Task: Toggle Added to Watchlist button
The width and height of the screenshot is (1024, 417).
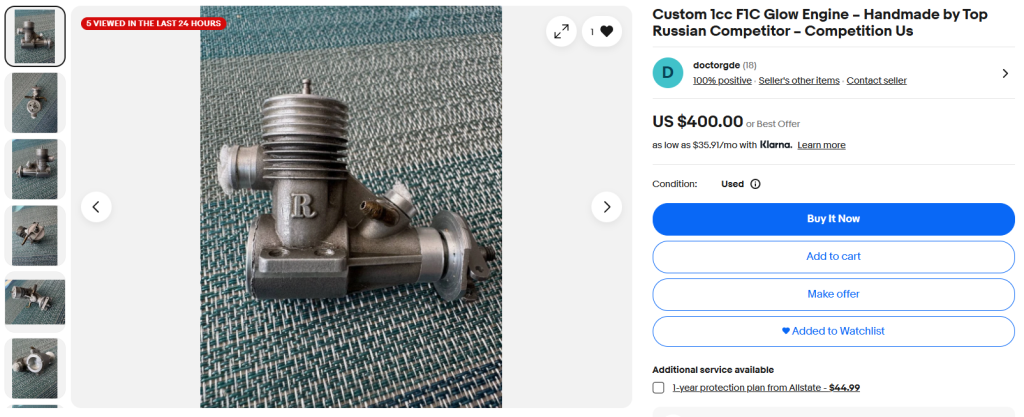Action: 833,331
